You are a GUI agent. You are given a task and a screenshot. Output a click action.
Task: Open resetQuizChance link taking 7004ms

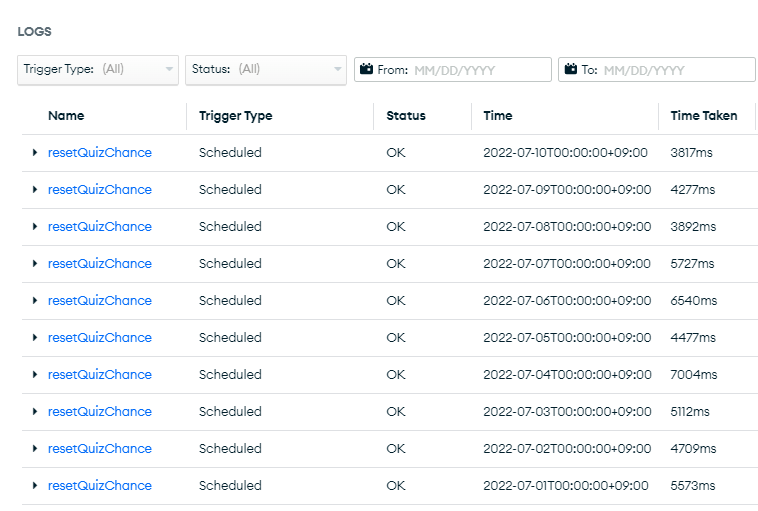[100, 374]
